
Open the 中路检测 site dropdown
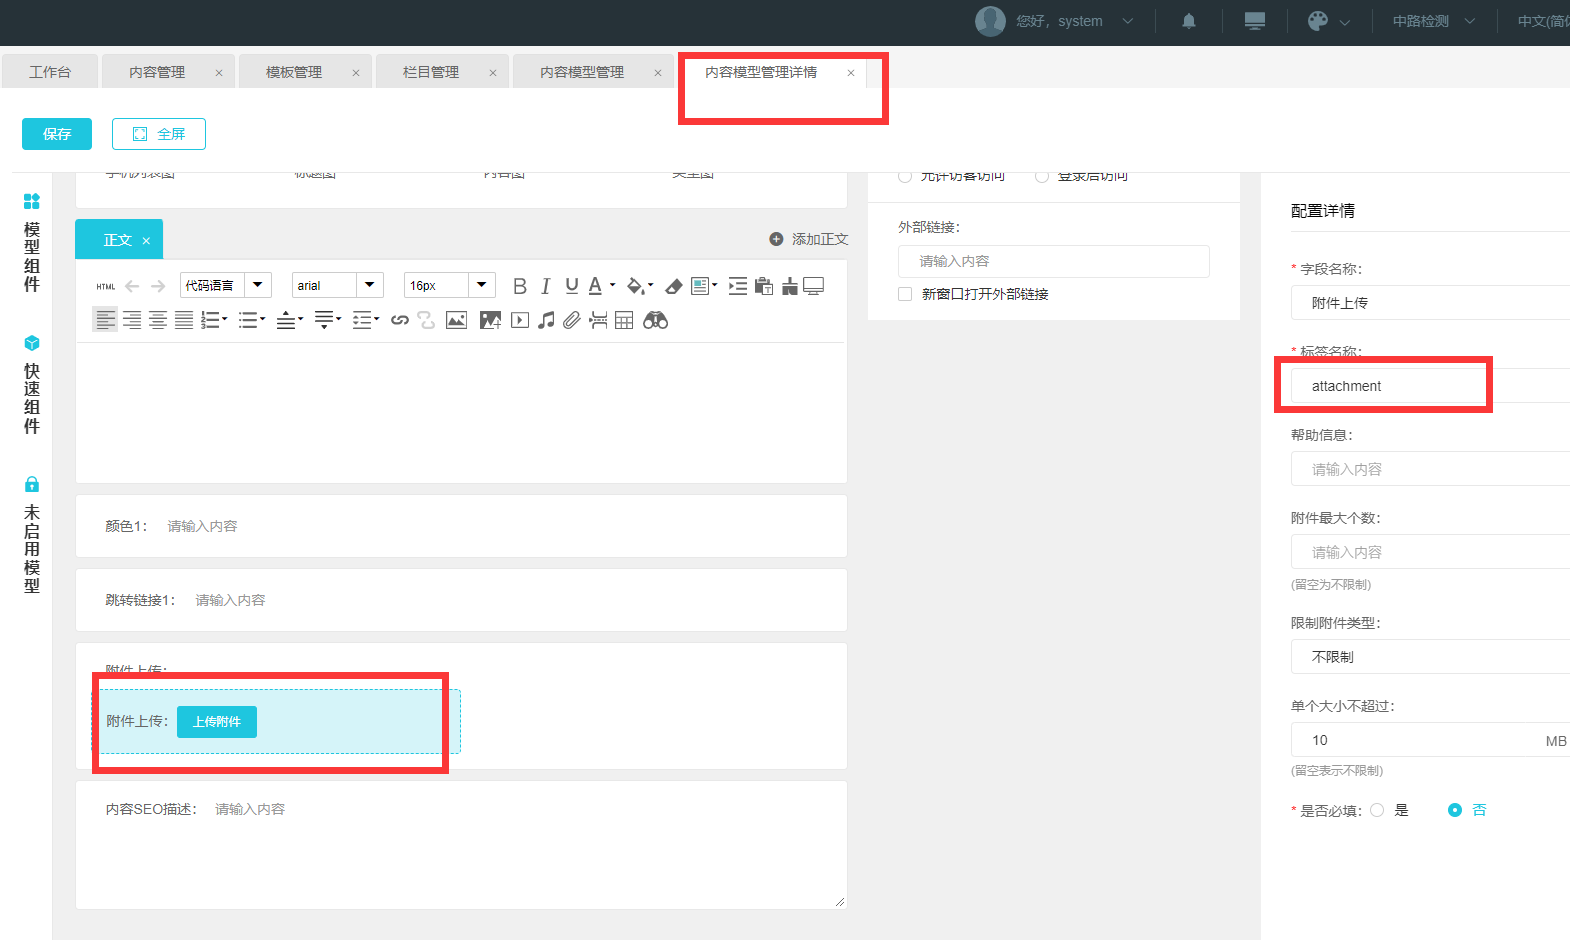coord(1434,21)
